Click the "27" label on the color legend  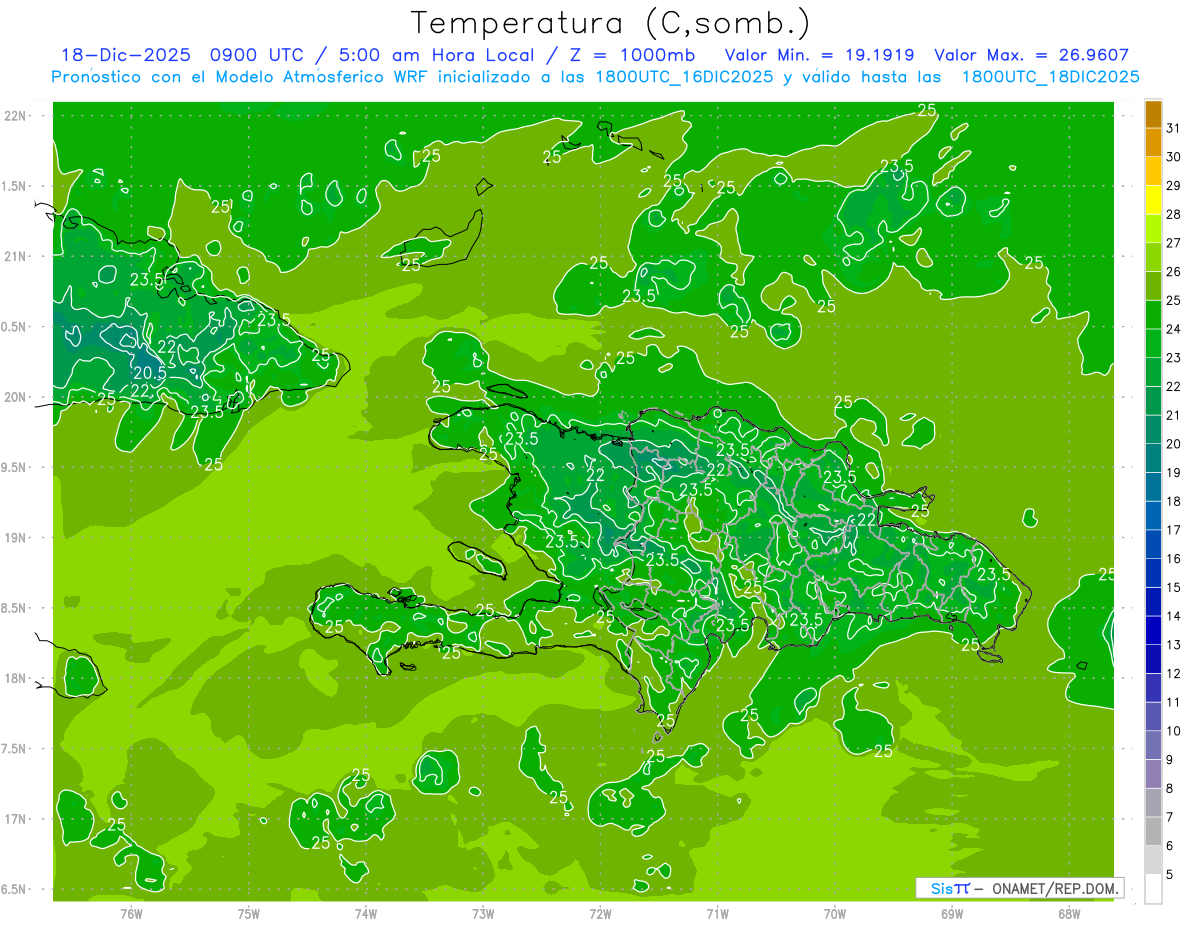tap(1174, 243)
